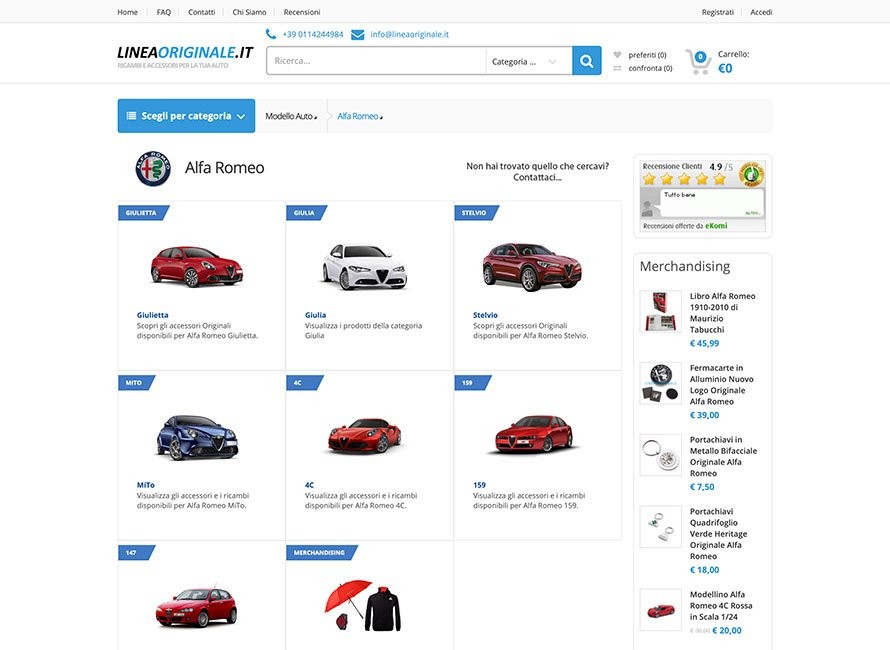The height and width of the screenshot is (650, 890).
Task: Open the Alfa Romeo breadcrumb dropdown
Action: point(360,116)
